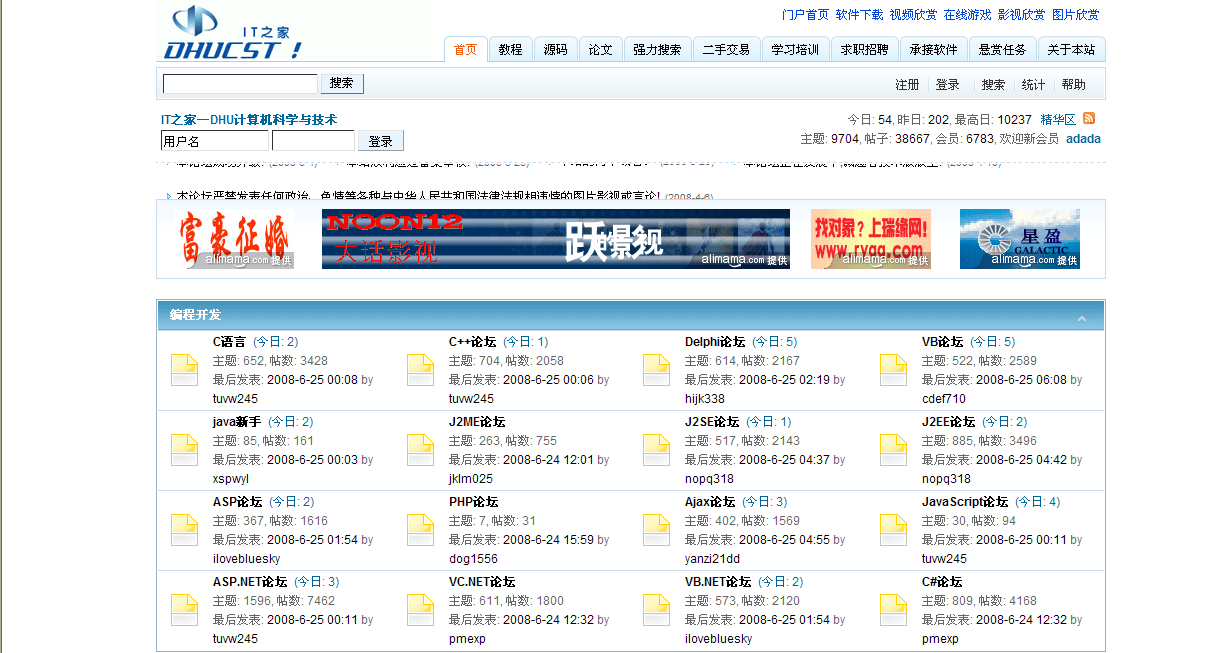
Task: Open the Delphi论坛 forum icon
Action: pyautogui.click(x=656, y=369)
